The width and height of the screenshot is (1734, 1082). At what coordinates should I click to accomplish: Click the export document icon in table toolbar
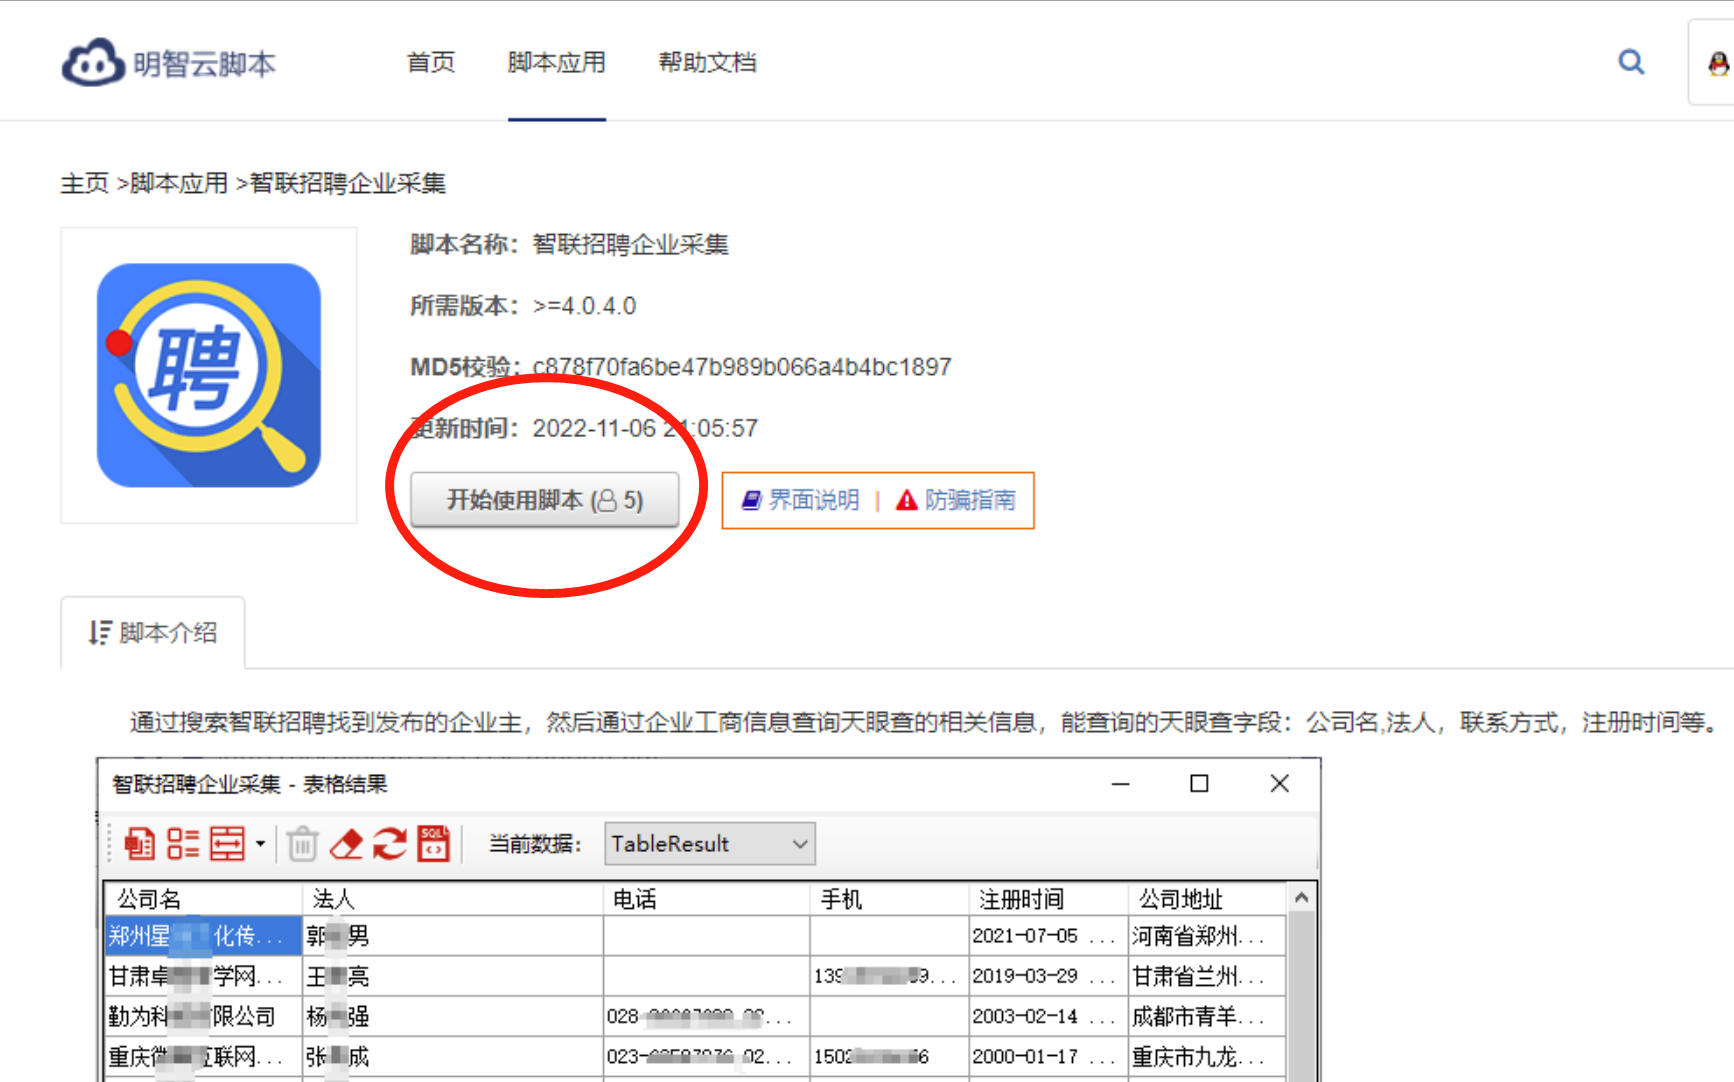pyautogui.click(x=139, y=843)
